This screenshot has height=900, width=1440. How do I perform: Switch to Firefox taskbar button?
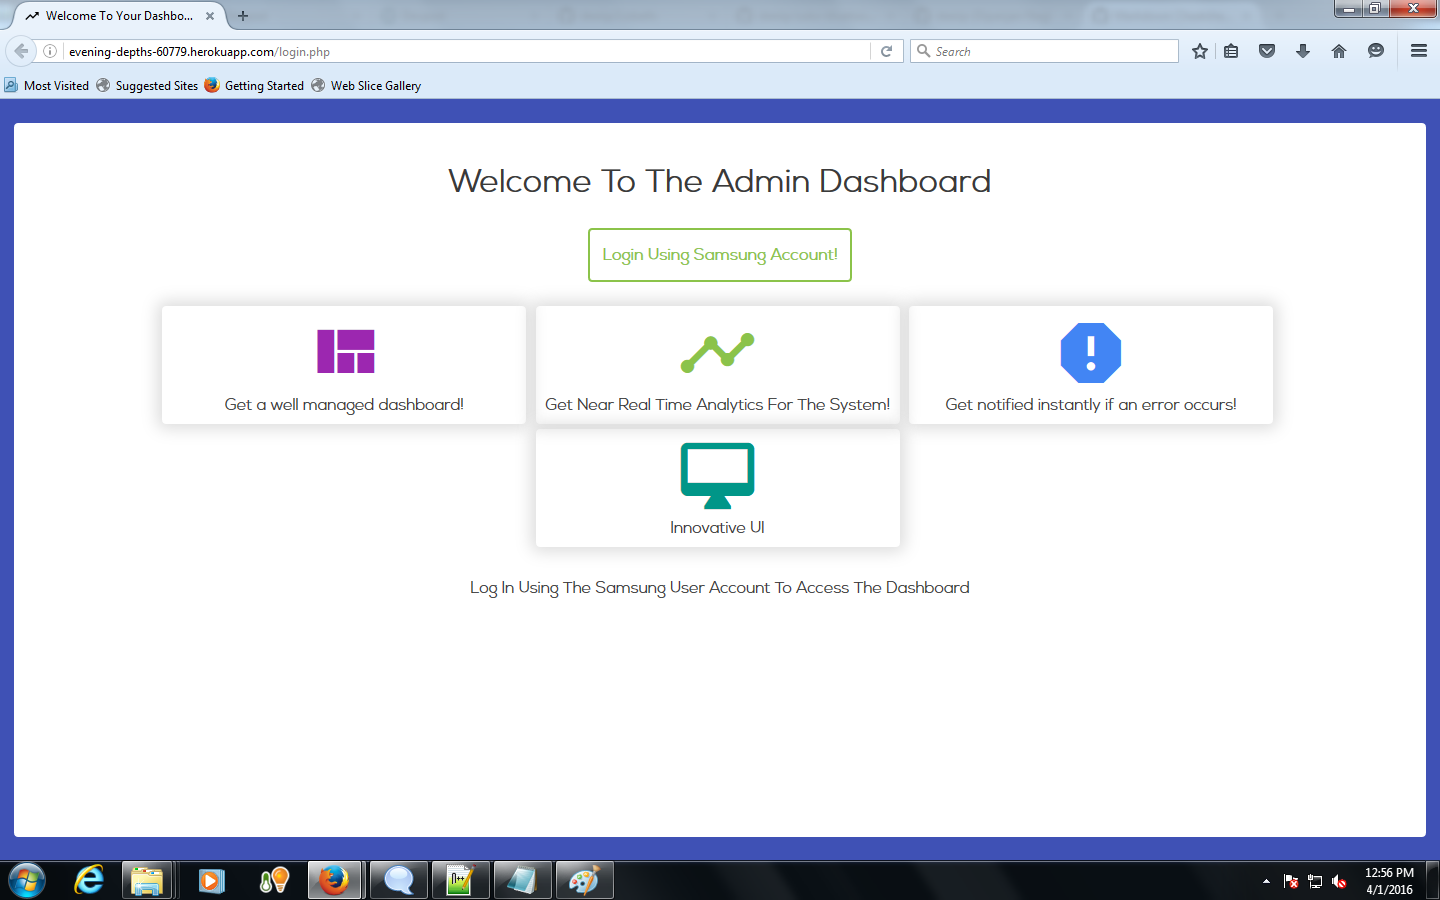tap(334, 881)
